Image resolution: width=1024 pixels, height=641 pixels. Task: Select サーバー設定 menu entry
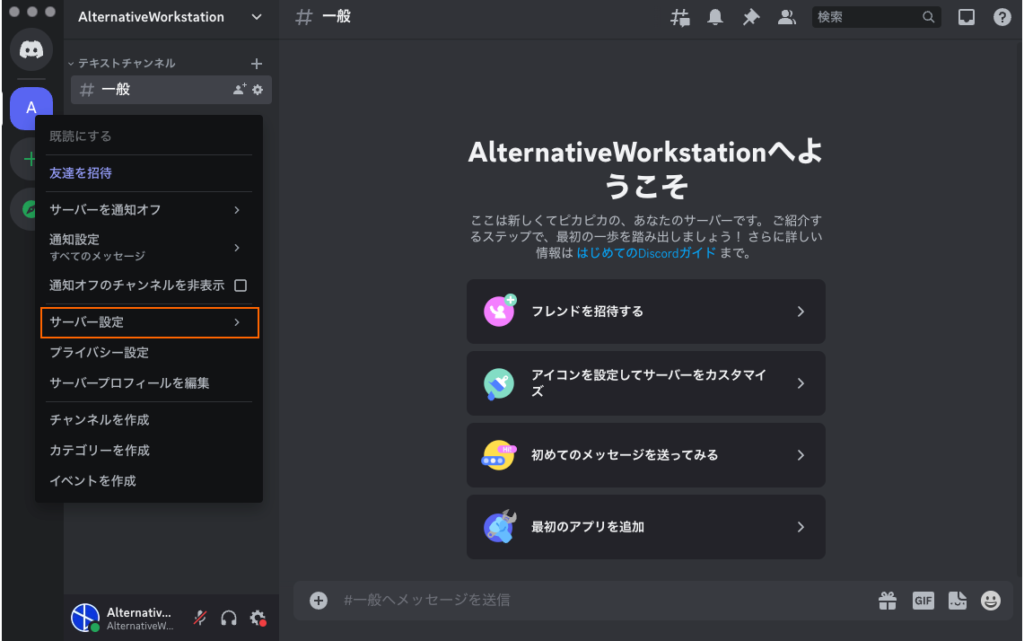click(148, 322)
